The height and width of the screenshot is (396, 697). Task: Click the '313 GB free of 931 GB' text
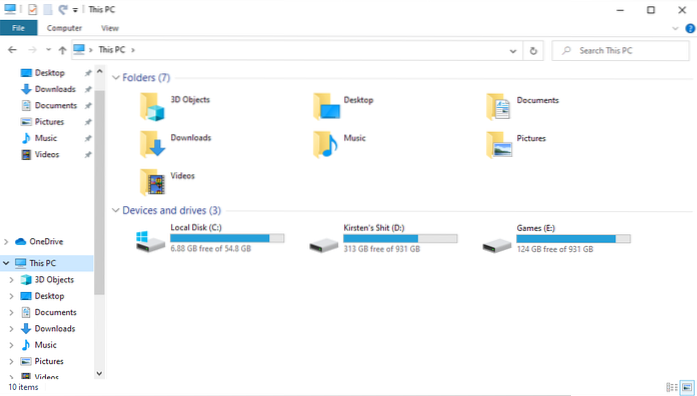tap(382, 249)
